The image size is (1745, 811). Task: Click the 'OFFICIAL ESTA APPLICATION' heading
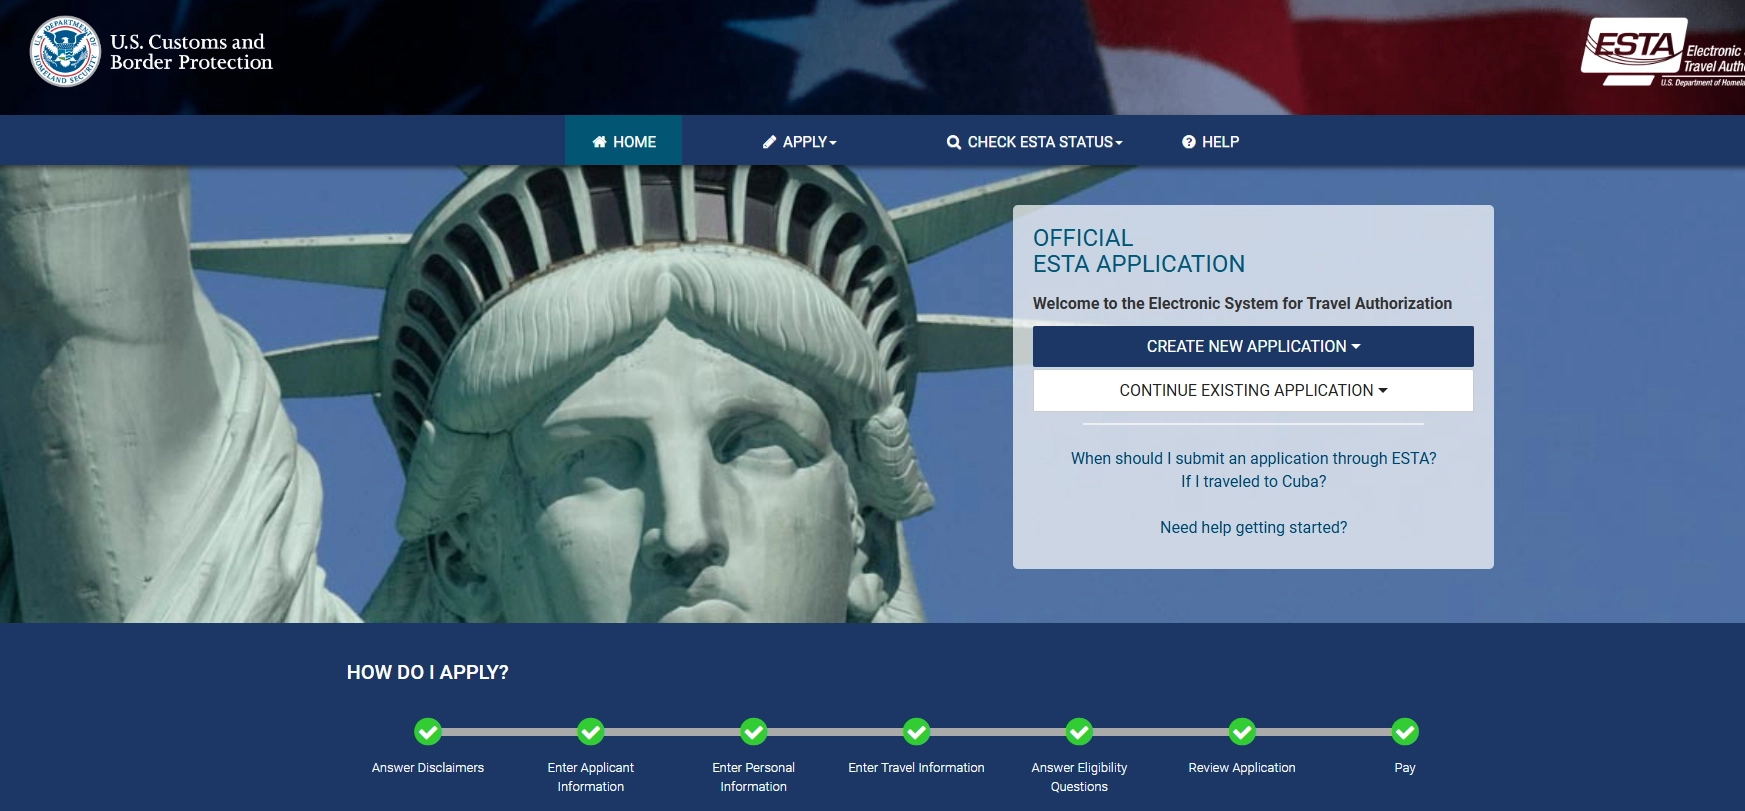coord(1139,251)
